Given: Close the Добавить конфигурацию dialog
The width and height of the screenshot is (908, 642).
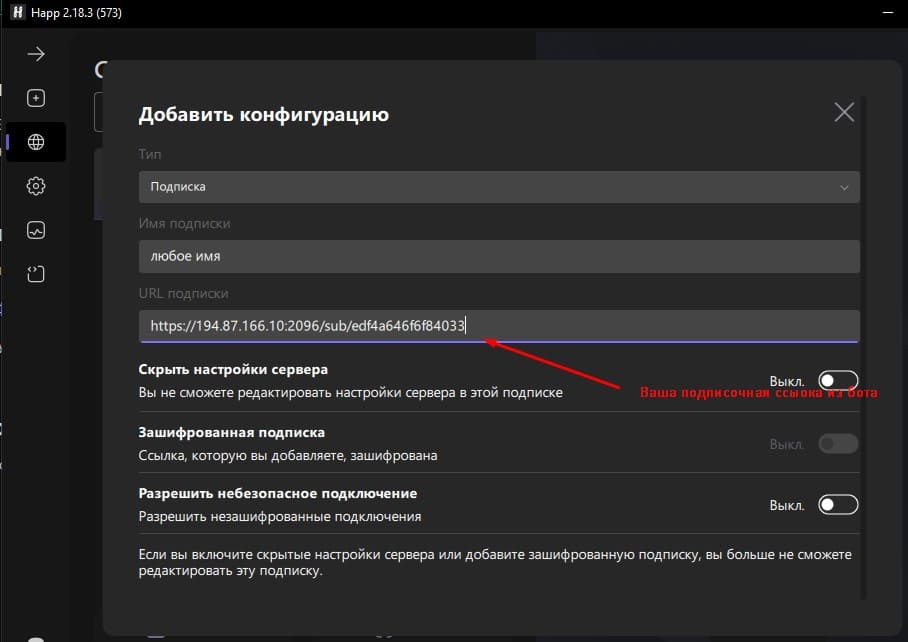Looking at the screenshot, I should 844,112.
